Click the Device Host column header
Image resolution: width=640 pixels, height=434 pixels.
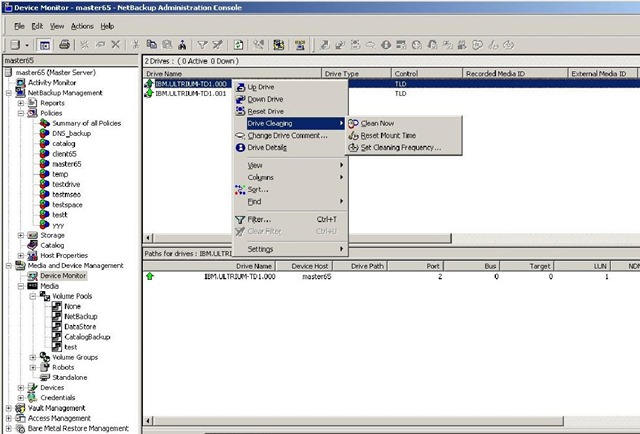304,266
